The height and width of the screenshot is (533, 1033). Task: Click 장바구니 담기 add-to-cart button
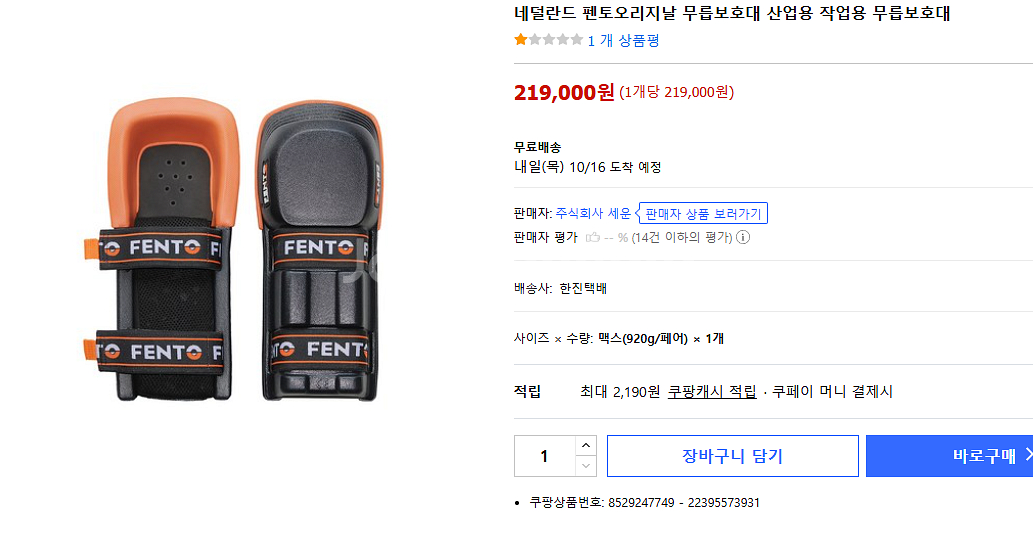pos(732,456)
